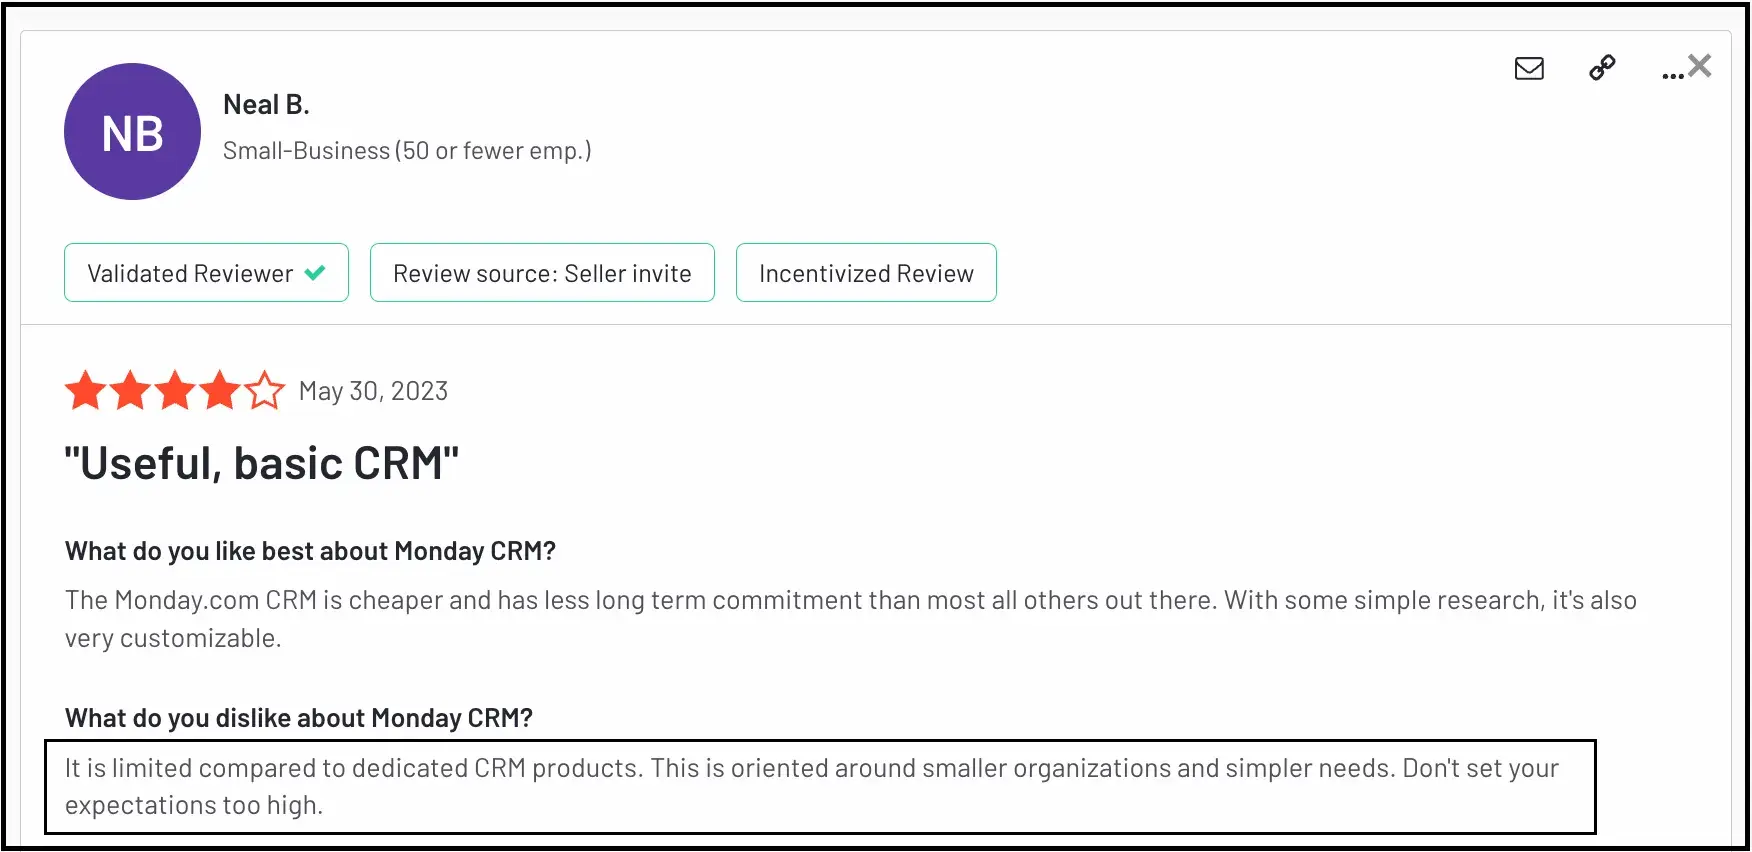Click the Incentivized Review badge
This screenshot has width=1752, height=852.
click(866, 273)
